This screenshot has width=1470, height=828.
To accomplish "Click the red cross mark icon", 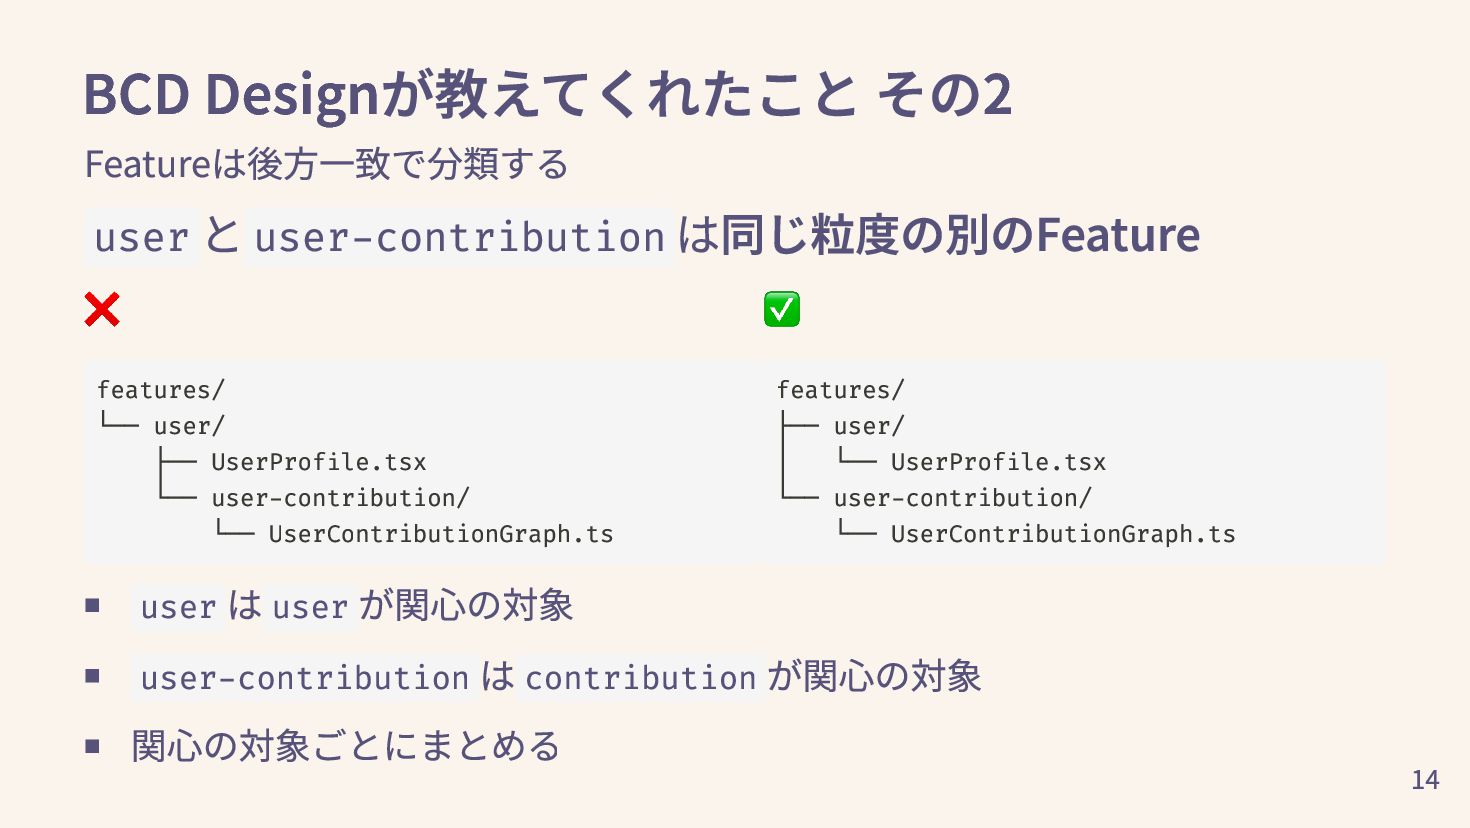I will coord(102,310).
